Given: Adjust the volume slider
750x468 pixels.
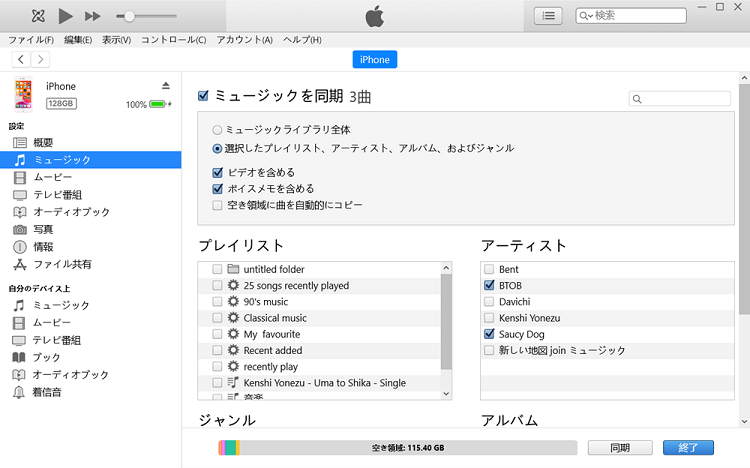Looking at the screenshot, I should tap(146, 16).
